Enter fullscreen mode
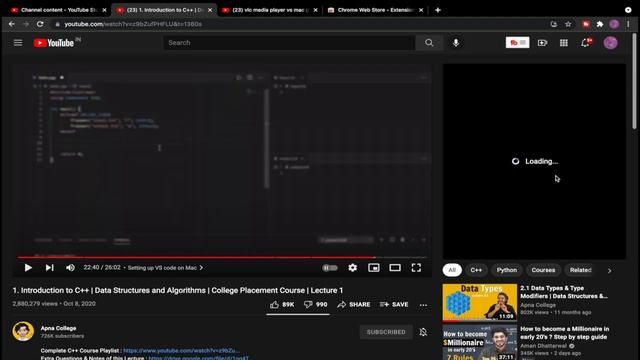The height and width of the screenshot is (360, 640). coord(416,268)
